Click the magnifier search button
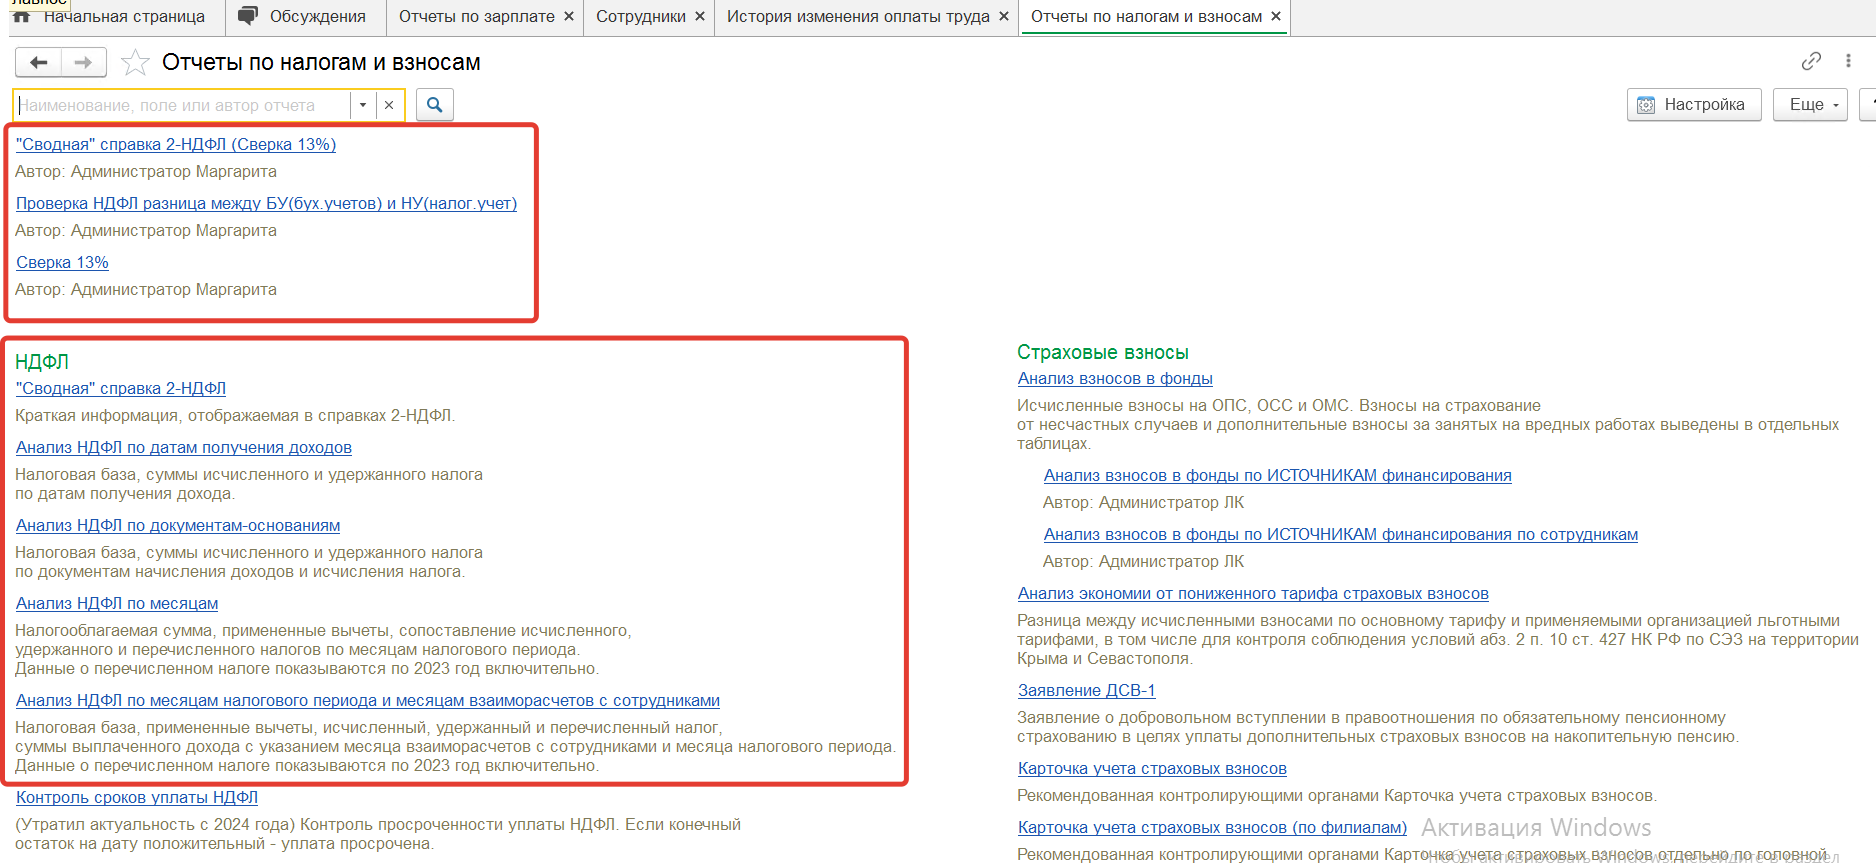This screenshot has height=864, width=1876. (x=434, y=105)
